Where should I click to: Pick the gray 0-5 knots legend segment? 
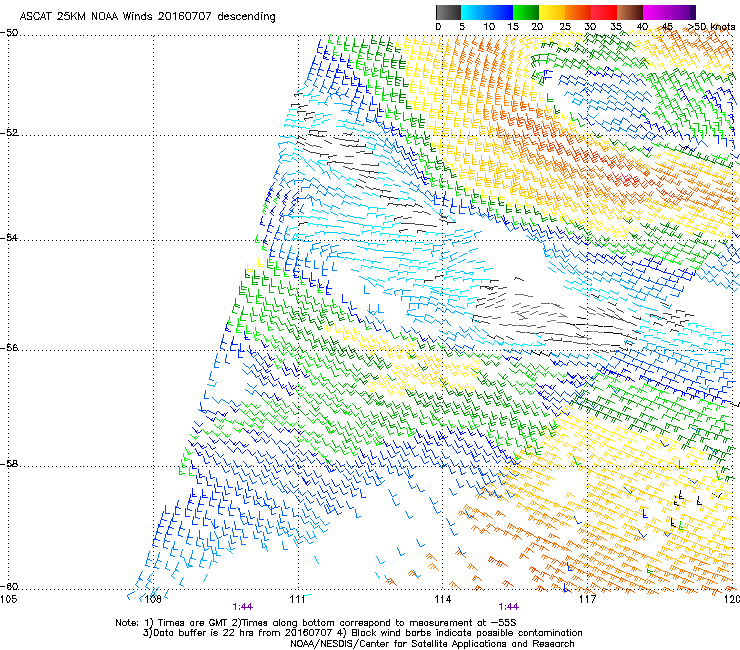click(448, 12)
